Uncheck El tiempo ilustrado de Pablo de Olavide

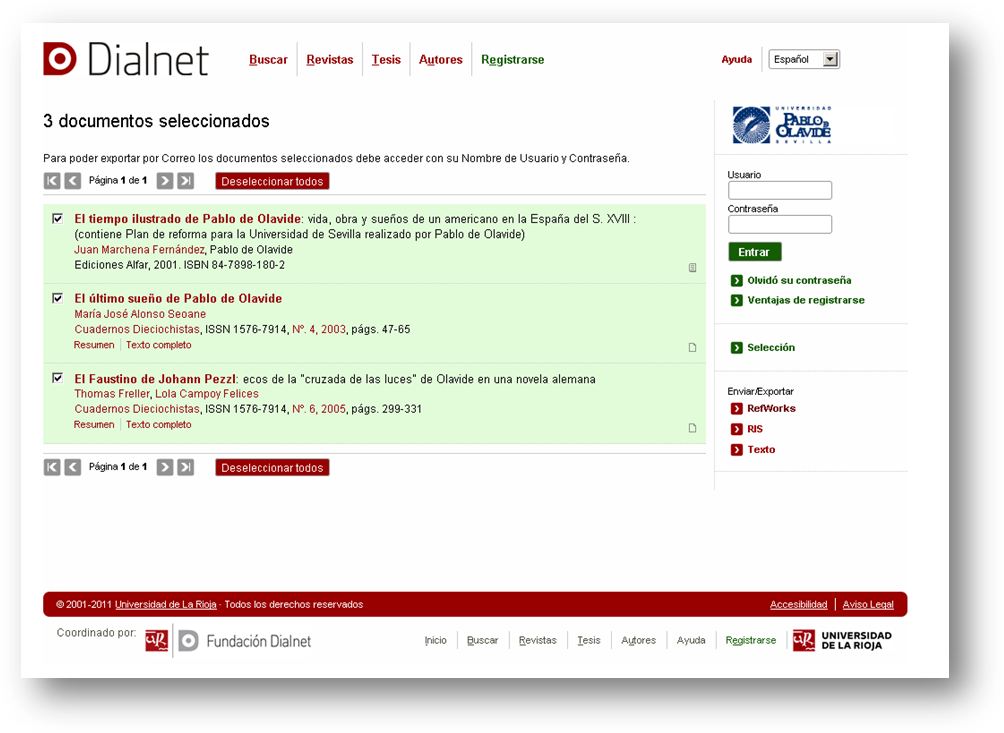coord(58,219)
